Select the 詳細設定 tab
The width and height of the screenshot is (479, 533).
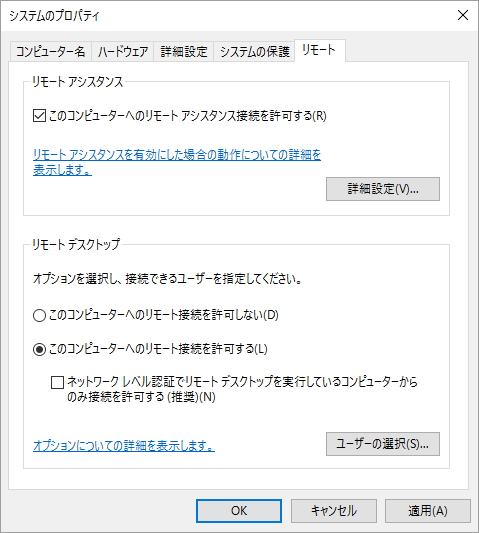[x=184, y=52]
